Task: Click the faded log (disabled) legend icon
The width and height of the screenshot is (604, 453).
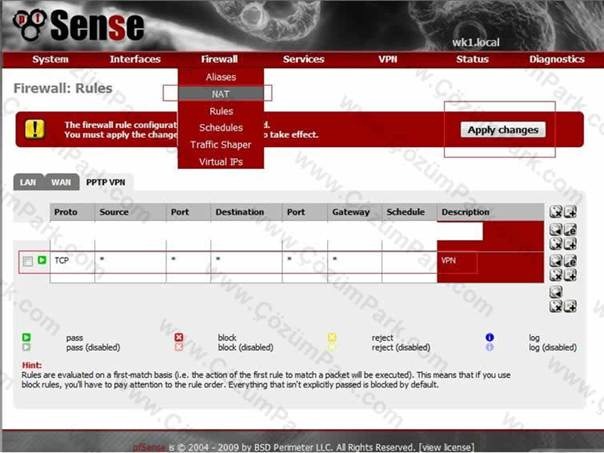Action: (490, 347)
